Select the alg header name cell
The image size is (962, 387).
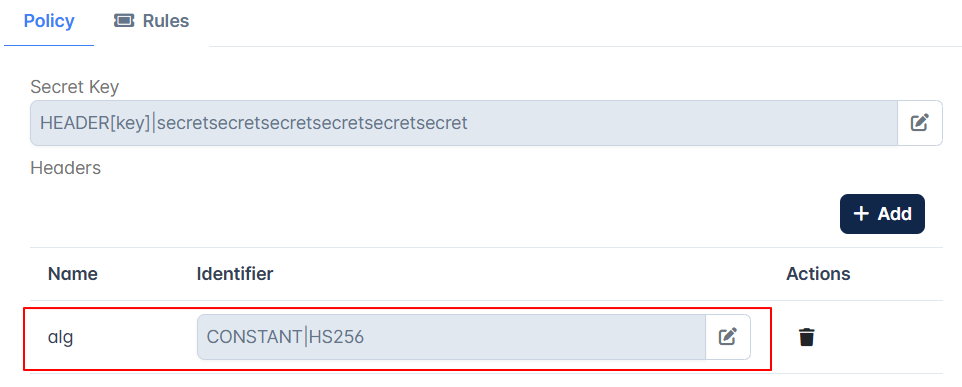click(61, 337)
